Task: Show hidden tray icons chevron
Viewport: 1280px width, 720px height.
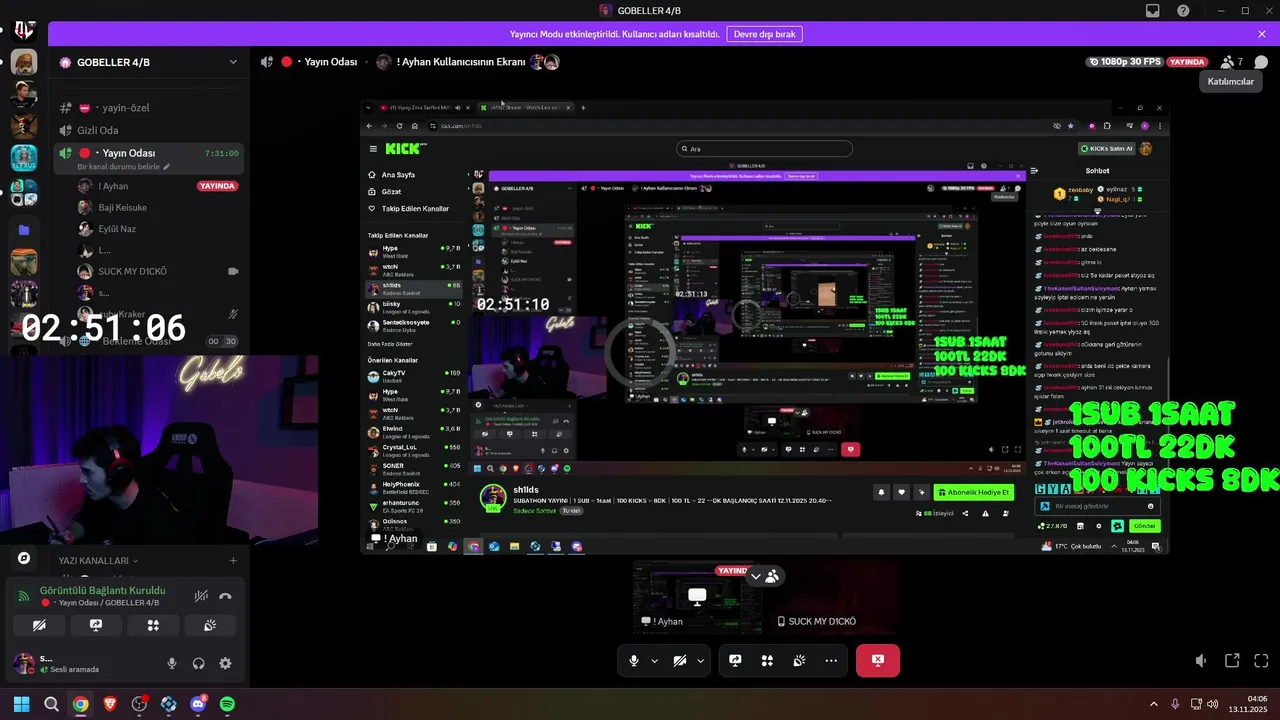Action: (1153, 704)
